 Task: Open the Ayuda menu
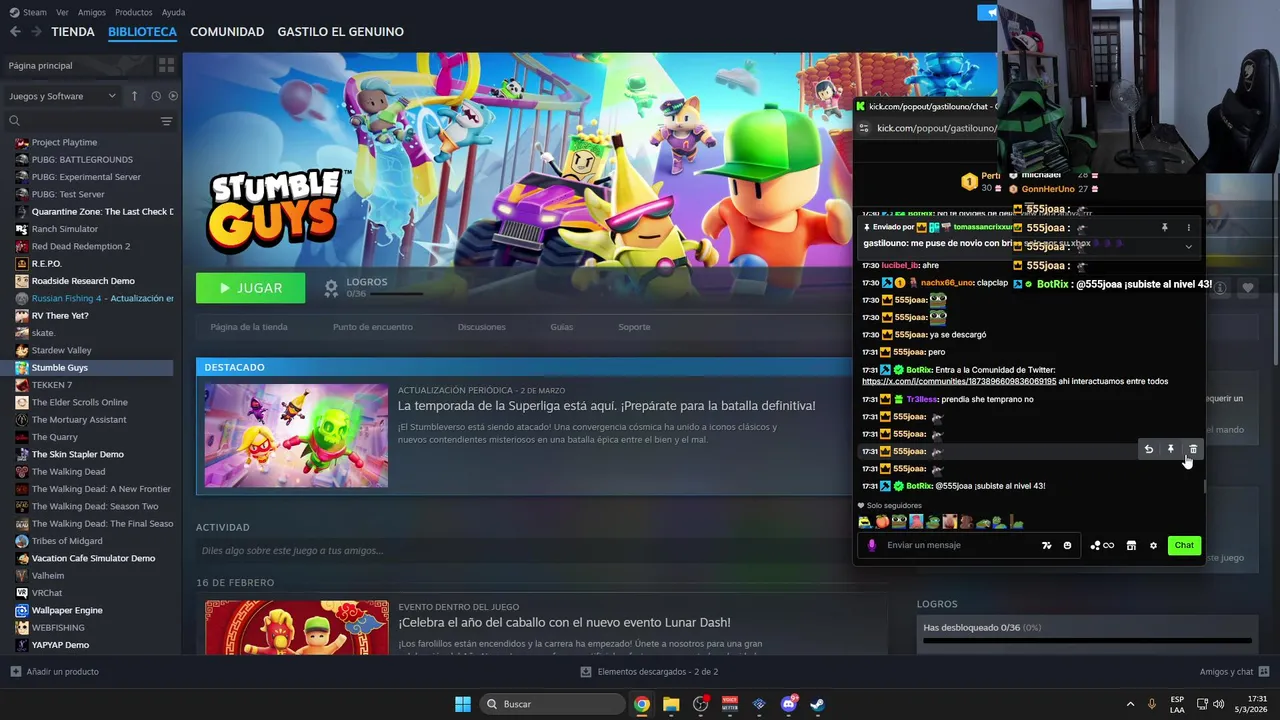[x=173, y=12]
